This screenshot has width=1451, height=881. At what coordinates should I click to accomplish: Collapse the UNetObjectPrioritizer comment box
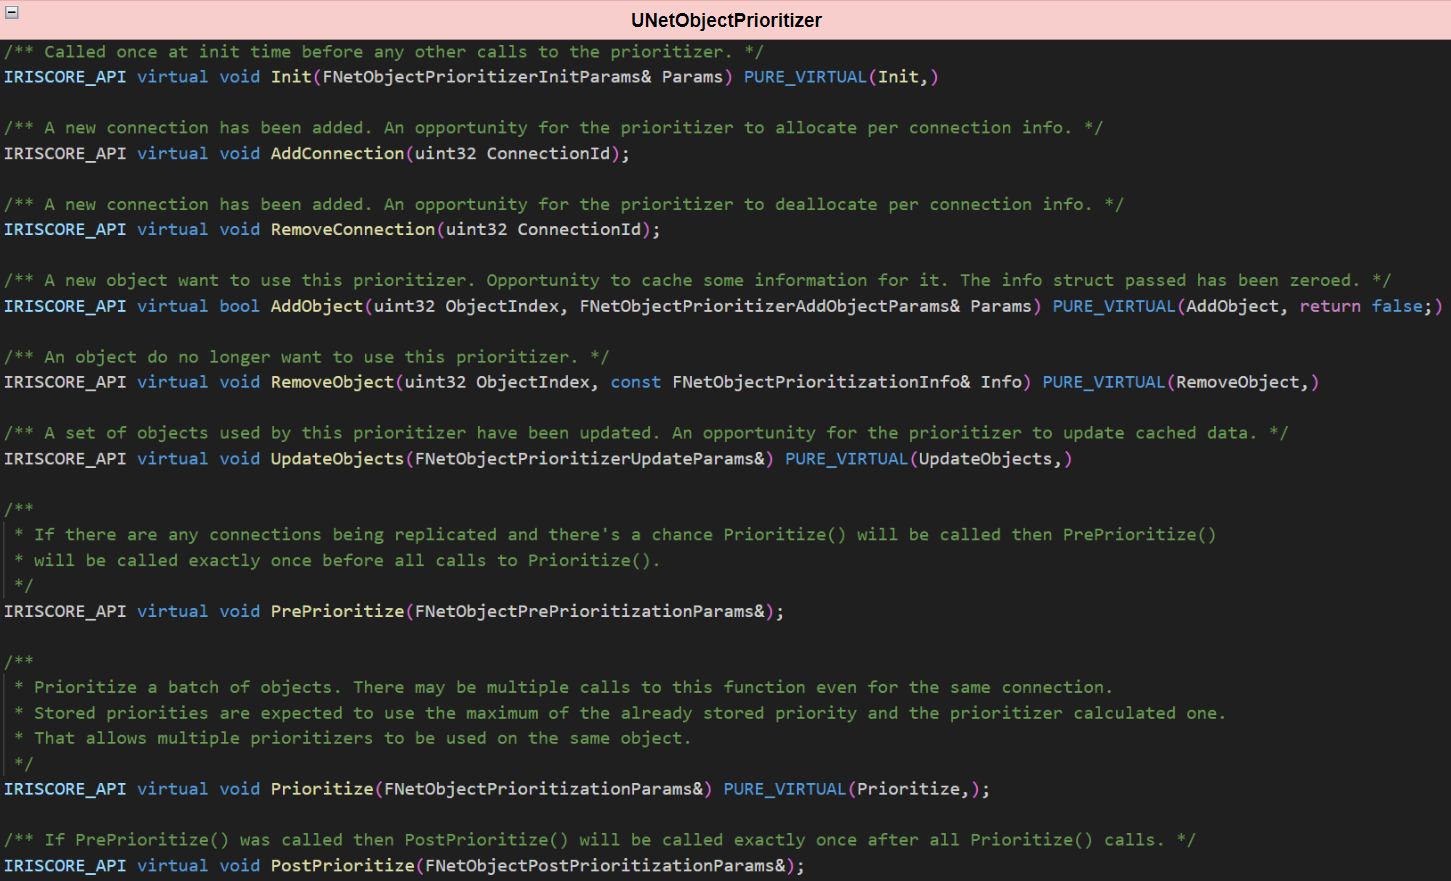[12, 13]
